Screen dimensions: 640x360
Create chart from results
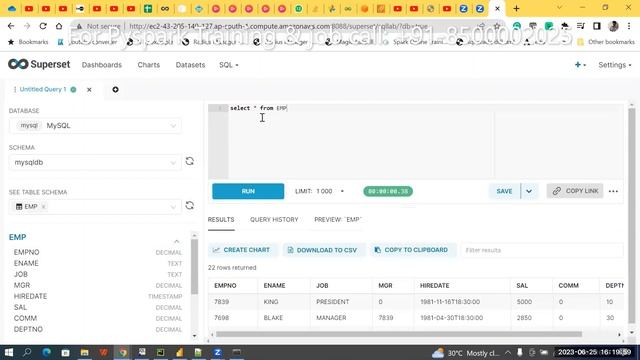[242, 250]
